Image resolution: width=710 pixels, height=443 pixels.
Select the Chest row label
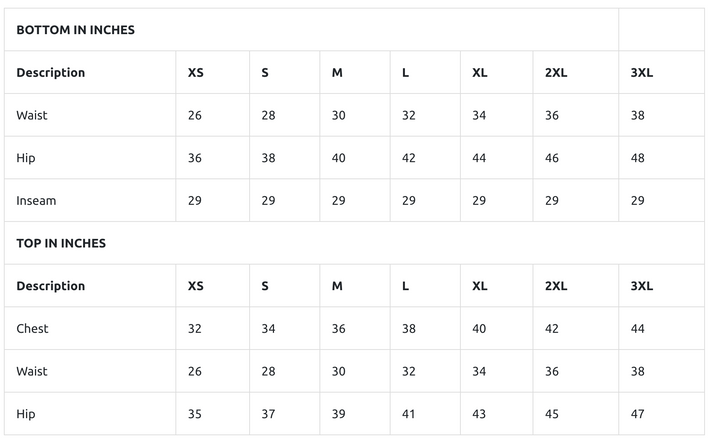point(32,328)
